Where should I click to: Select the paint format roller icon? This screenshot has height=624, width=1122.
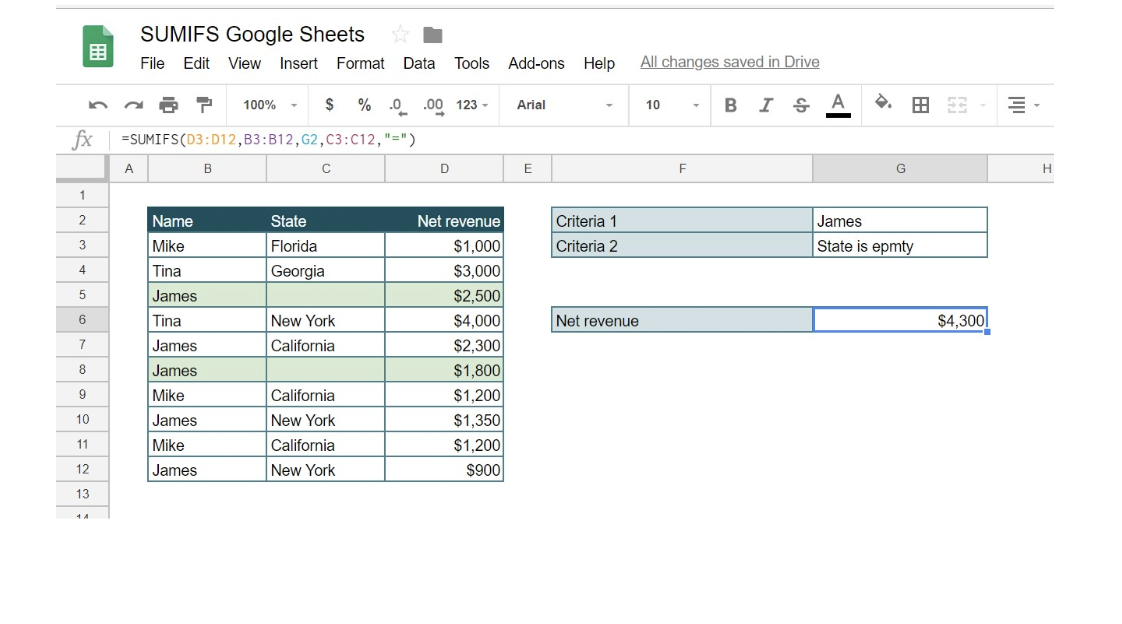[x=204, y=105]
